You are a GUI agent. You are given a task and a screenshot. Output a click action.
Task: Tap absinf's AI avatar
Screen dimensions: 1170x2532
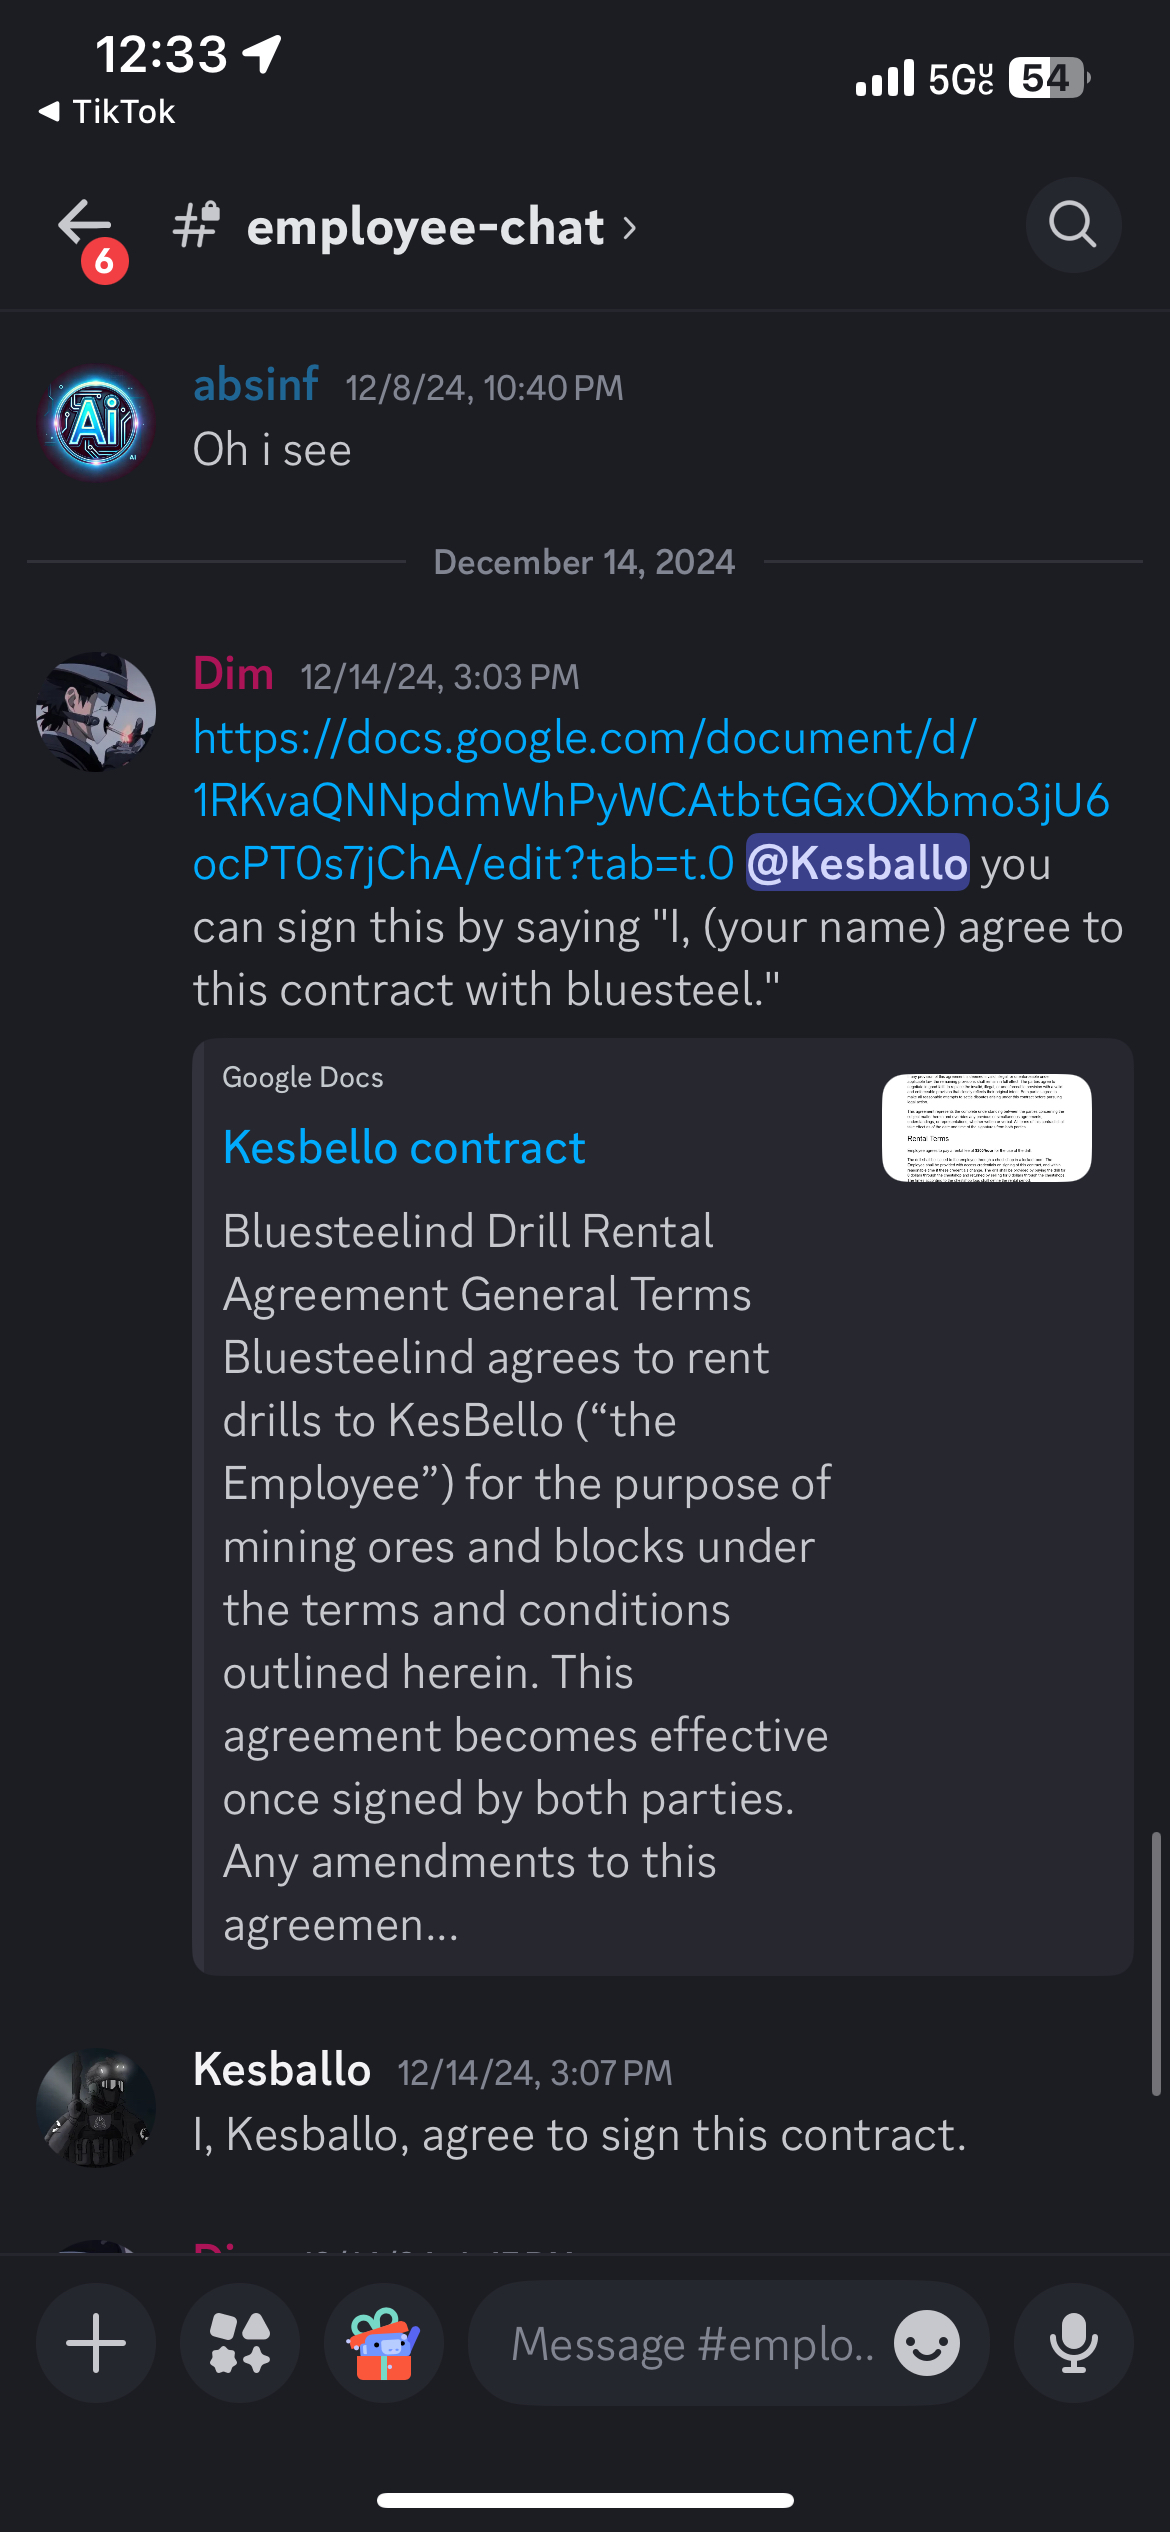tap(96, 422)
